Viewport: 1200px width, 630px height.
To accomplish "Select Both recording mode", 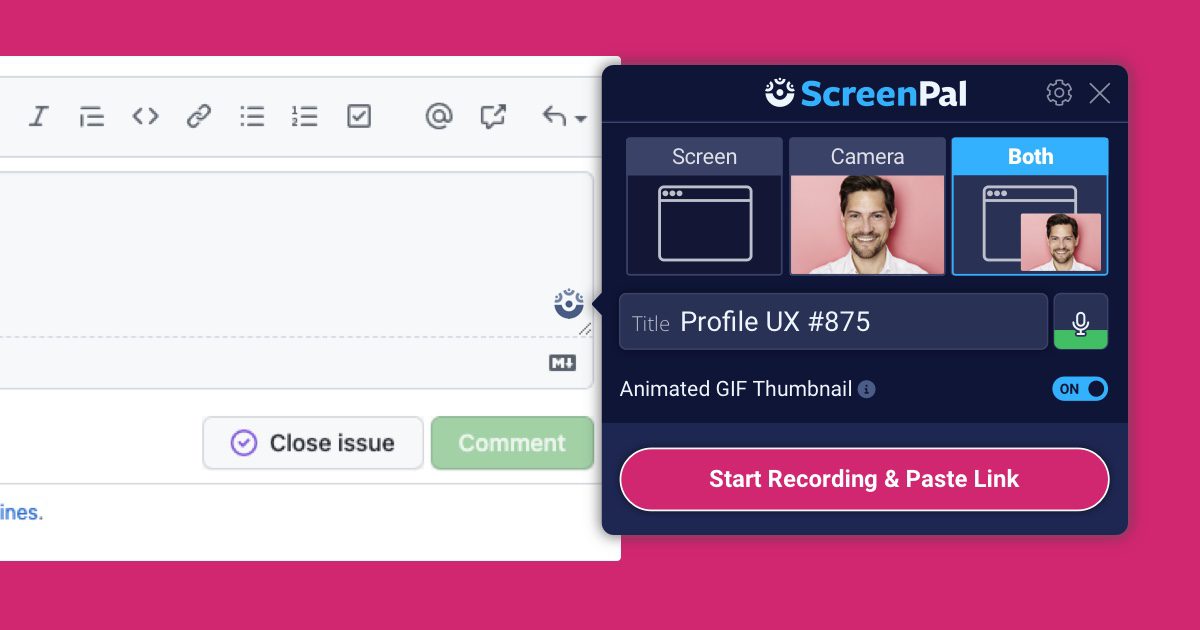I will pyautogui.click(x=1030, y=206).
